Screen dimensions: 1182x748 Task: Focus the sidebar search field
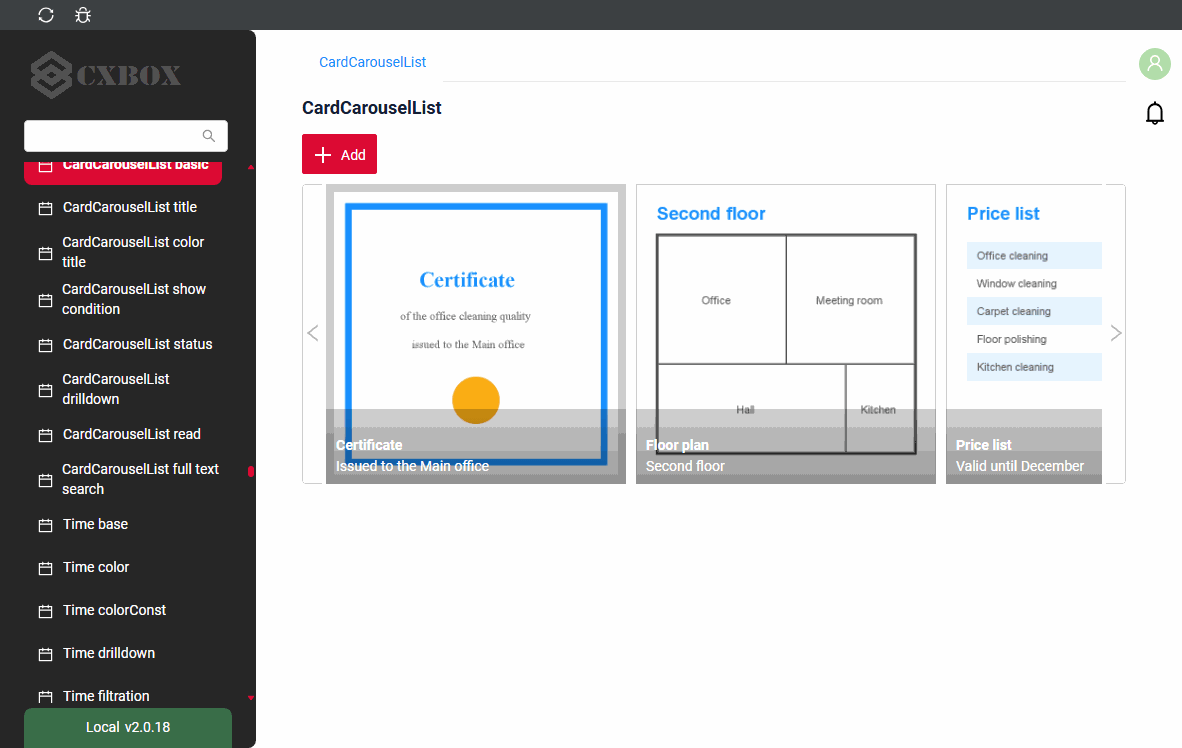(x=126, y=136)
